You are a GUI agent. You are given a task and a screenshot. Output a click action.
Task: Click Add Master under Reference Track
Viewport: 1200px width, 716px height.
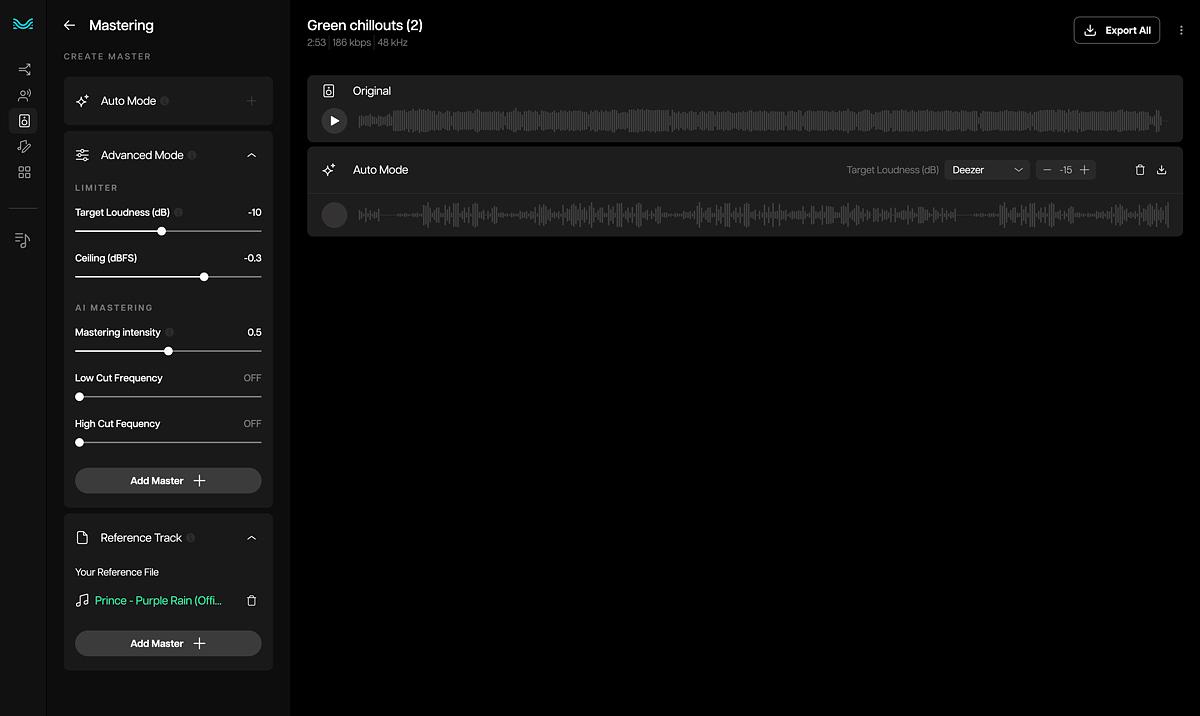168,644
